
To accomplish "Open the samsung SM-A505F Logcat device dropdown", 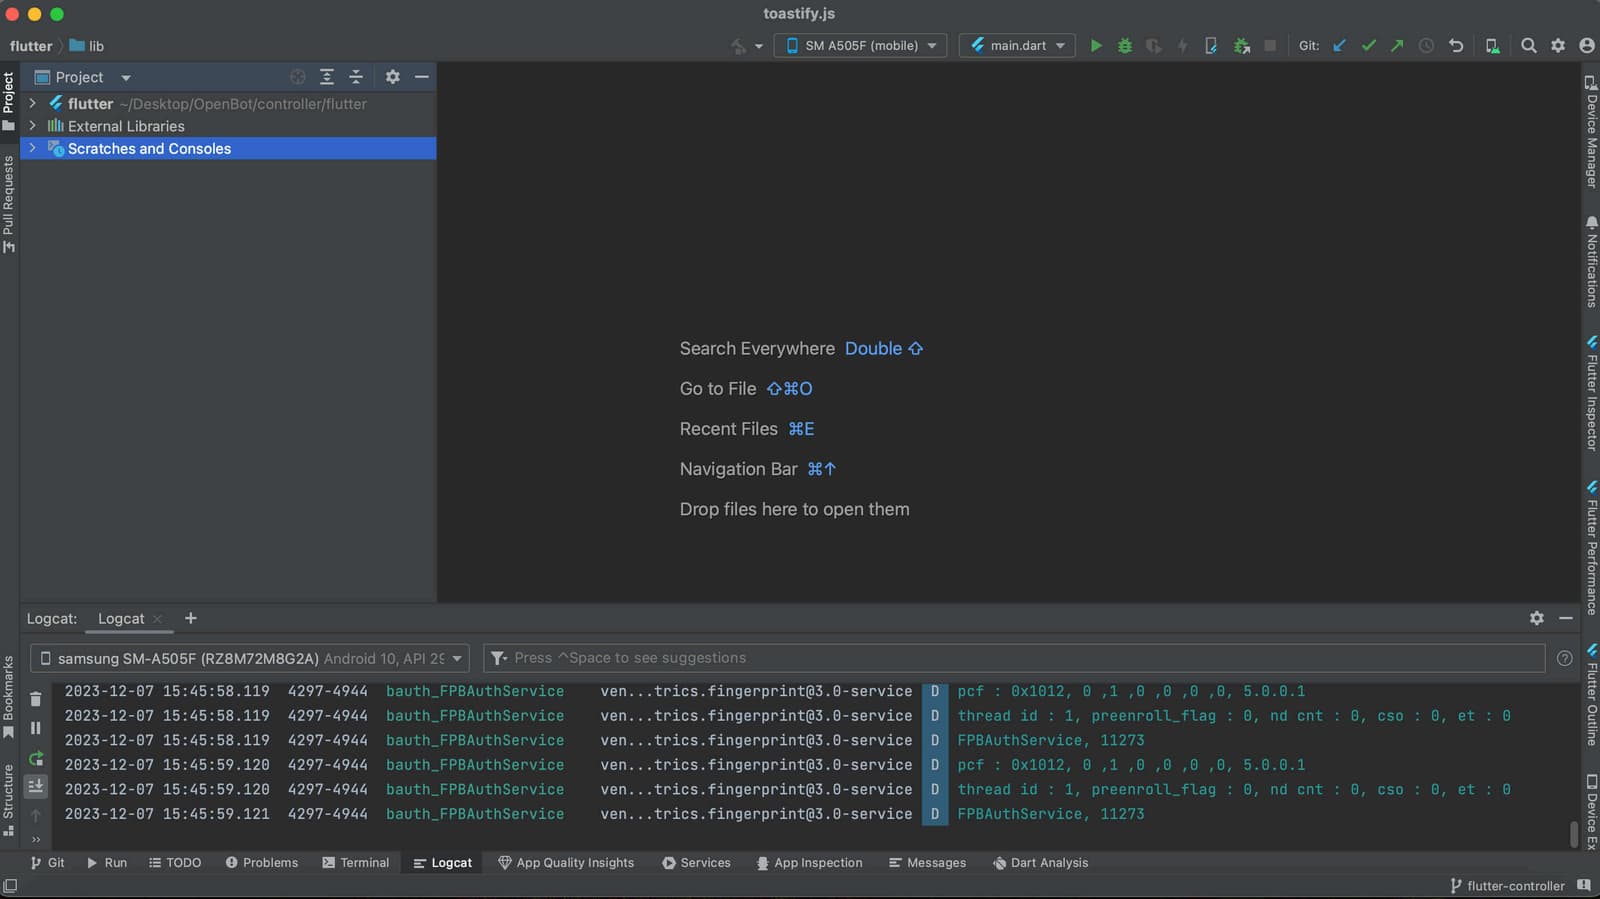I will click(x=250, y=658).
